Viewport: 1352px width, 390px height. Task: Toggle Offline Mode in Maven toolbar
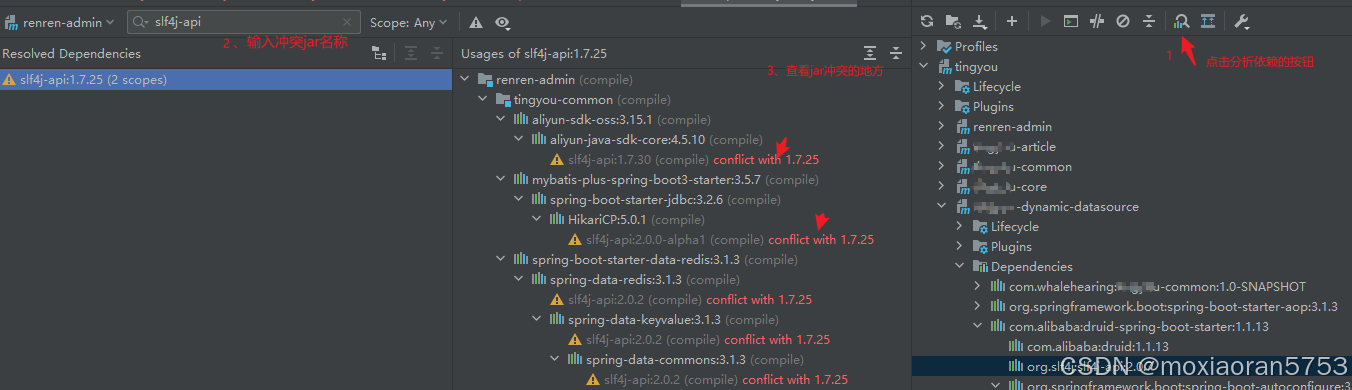coord(1097,21)
